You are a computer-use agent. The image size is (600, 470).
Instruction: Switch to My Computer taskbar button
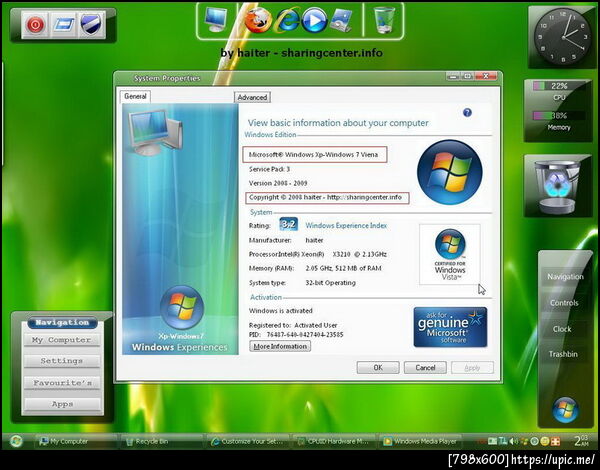[75, 441]
